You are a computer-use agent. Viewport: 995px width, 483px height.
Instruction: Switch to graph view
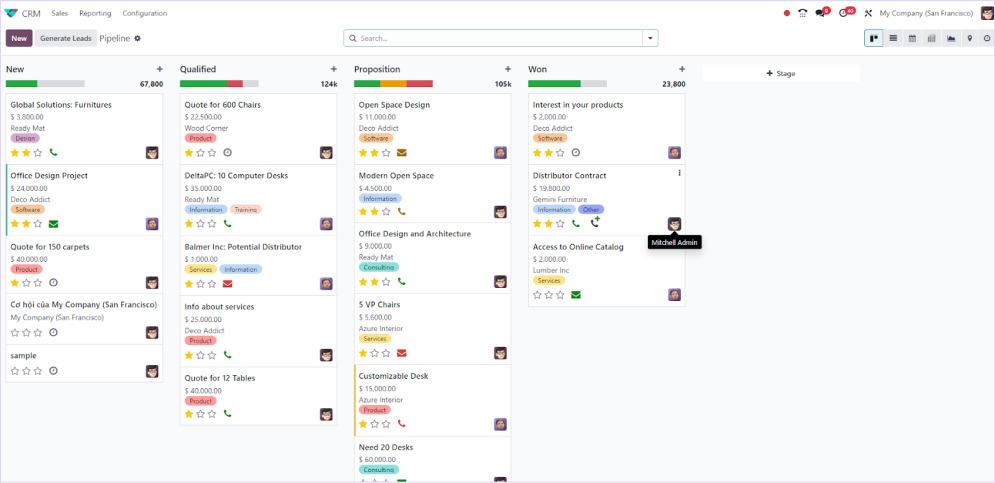coord(951,38)
